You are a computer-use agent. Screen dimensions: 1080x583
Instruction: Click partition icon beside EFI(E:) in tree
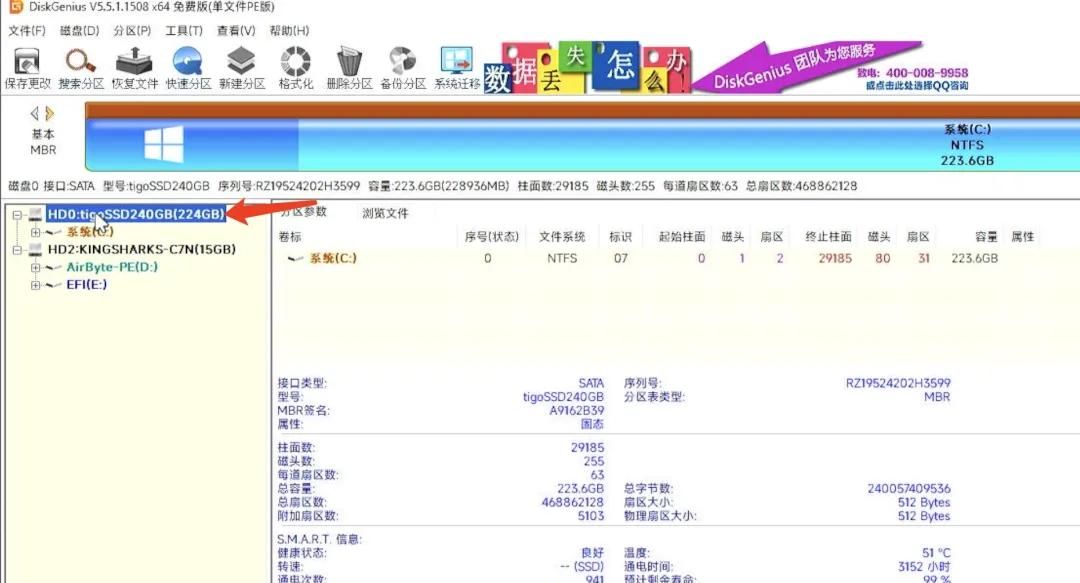pos(54,285)
